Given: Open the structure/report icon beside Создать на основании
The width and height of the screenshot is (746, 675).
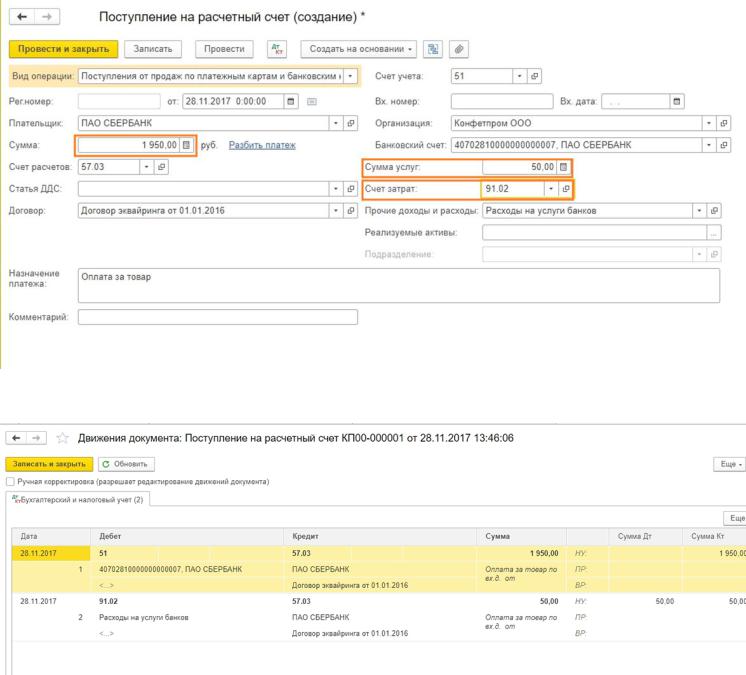Looking at the screenshot, I should [435, 49].
